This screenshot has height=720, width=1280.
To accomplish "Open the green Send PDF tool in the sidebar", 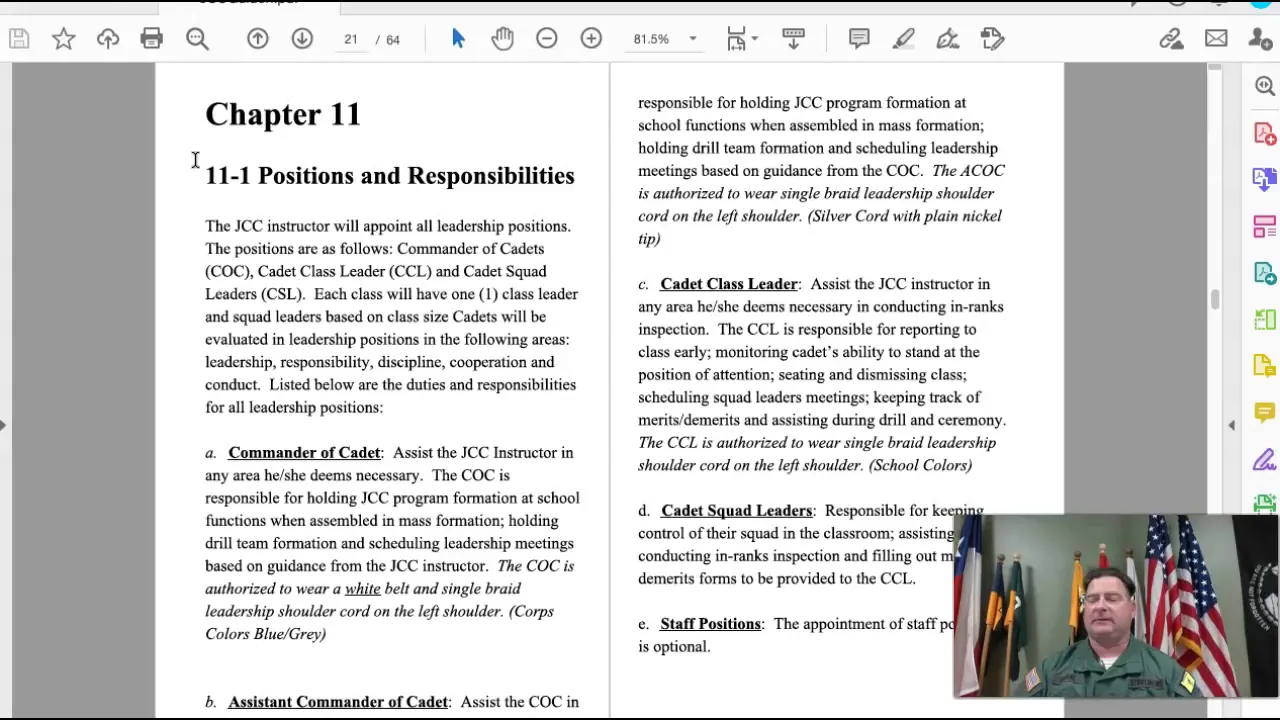I will 1265,273.
